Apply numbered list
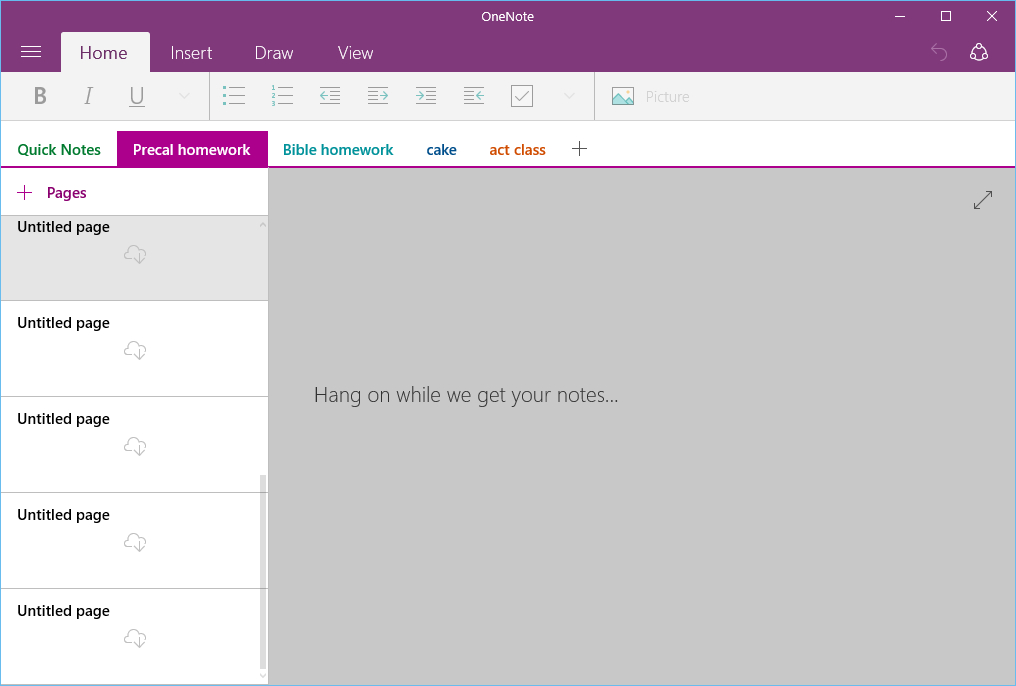 click(282, 96)
